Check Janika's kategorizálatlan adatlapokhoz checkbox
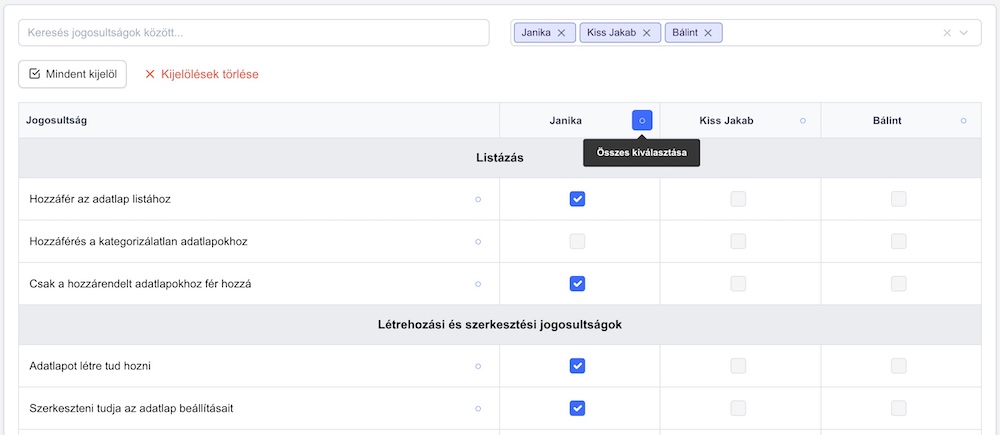Screen dimensions: 1000x435 click(x=577, y=241)
